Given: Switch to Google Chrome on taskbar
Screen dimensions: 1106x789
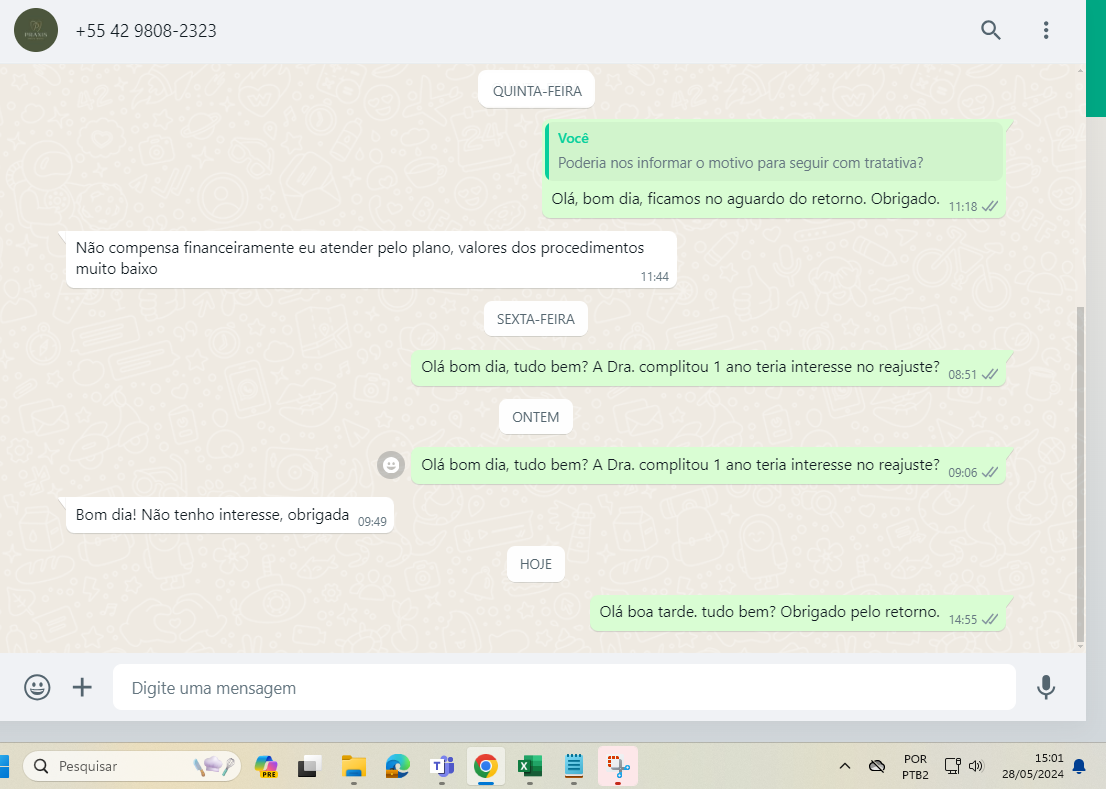Looking at the screenshot, I should [x=485, y=766].
